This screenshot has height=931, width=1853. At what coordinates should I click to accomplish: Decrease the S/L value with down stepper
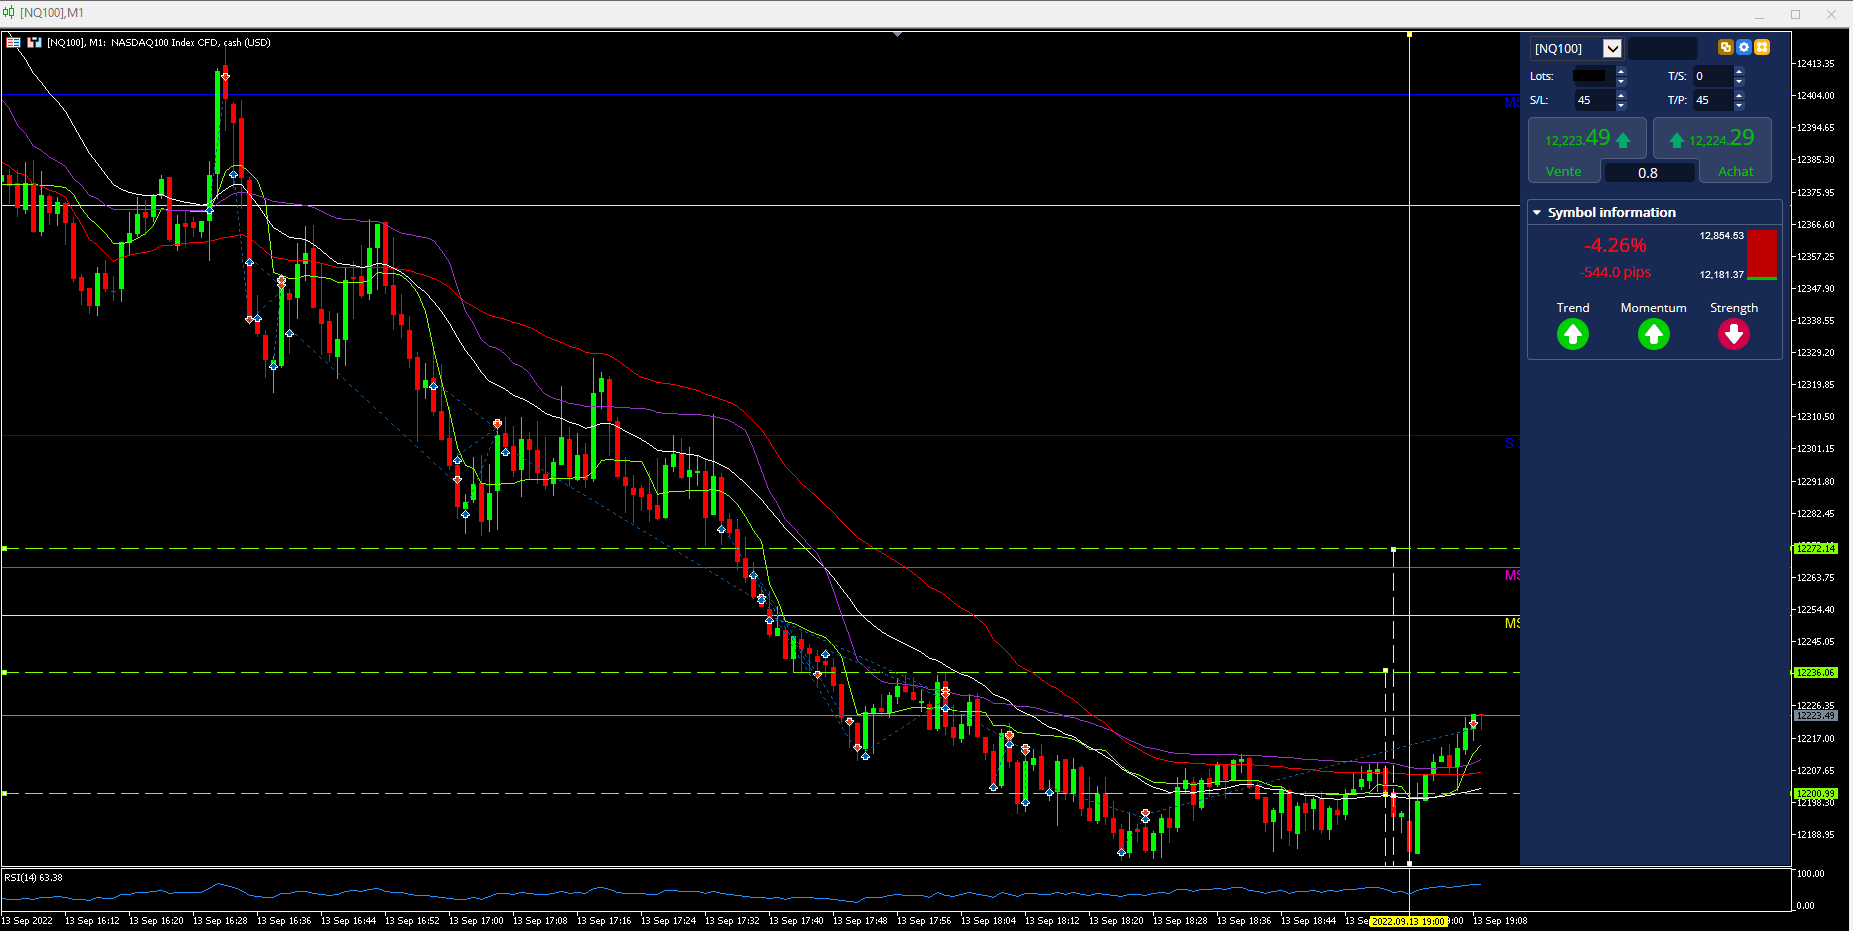1621,105
